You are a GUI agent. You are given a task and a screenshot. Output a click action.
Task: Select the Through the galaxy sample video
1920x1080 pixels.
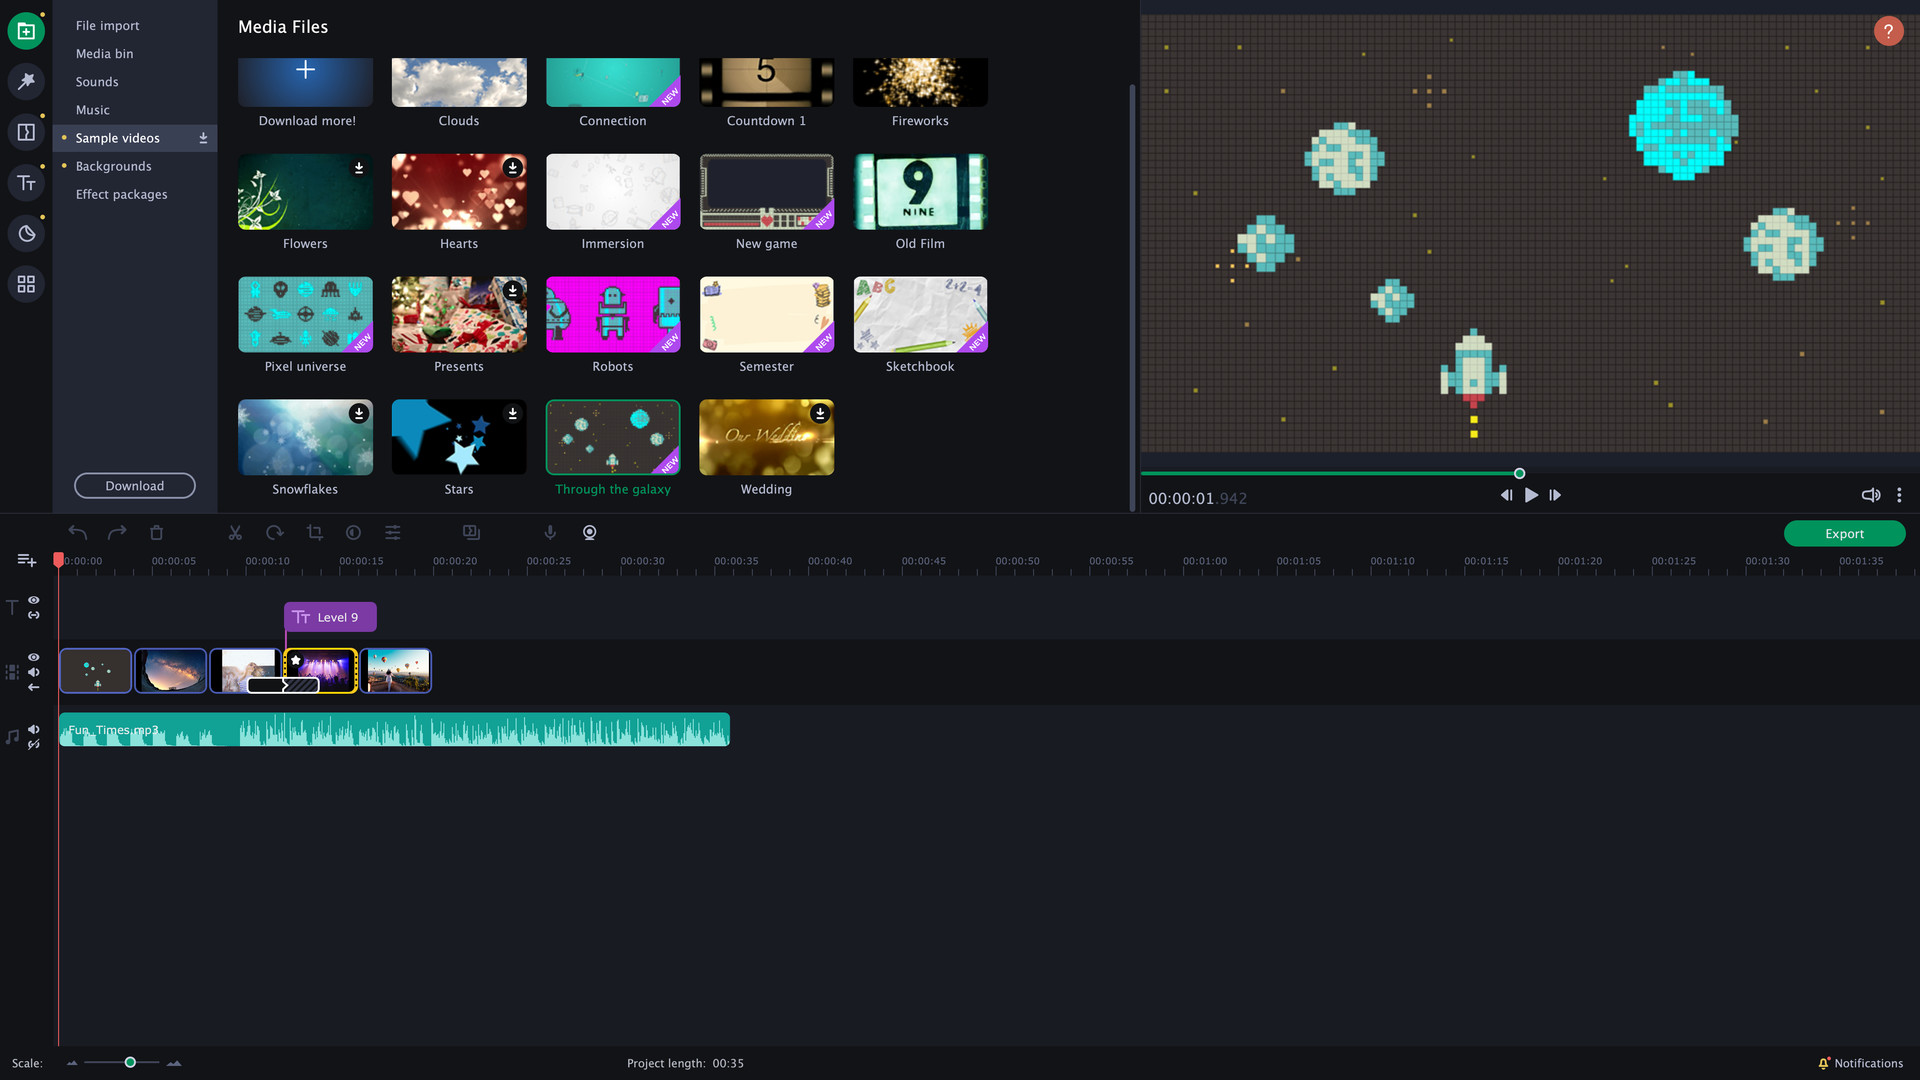click(612, 437)
